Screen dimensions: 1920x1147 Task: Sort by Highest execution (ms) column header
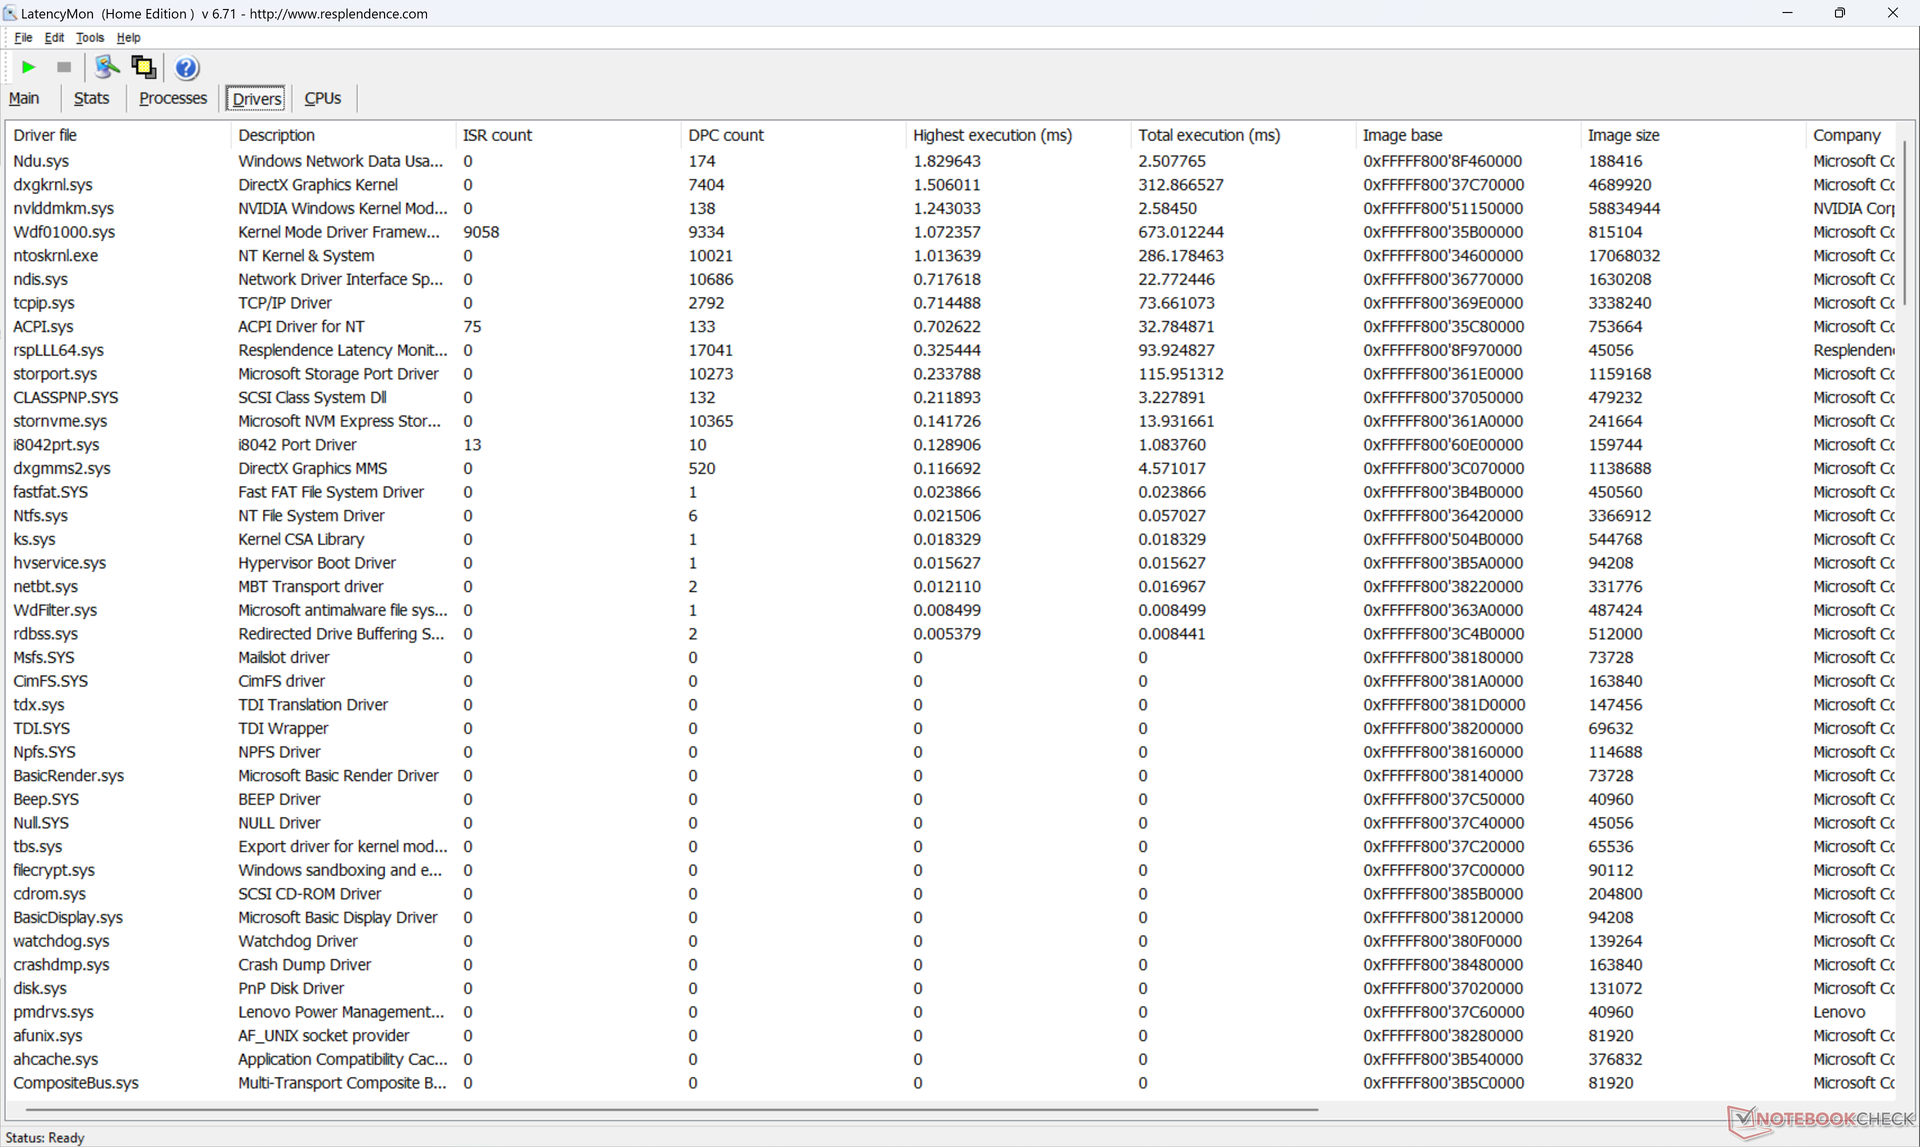click(x=991, y=135)
